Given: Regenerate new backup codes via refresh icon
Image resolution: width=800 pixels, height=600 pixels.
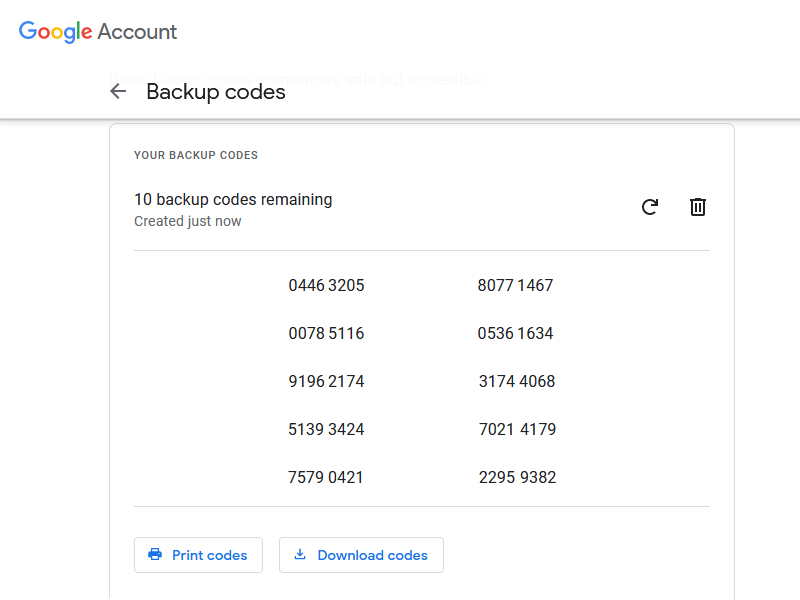Looking at the screenshot, I should tap(650, 207).
